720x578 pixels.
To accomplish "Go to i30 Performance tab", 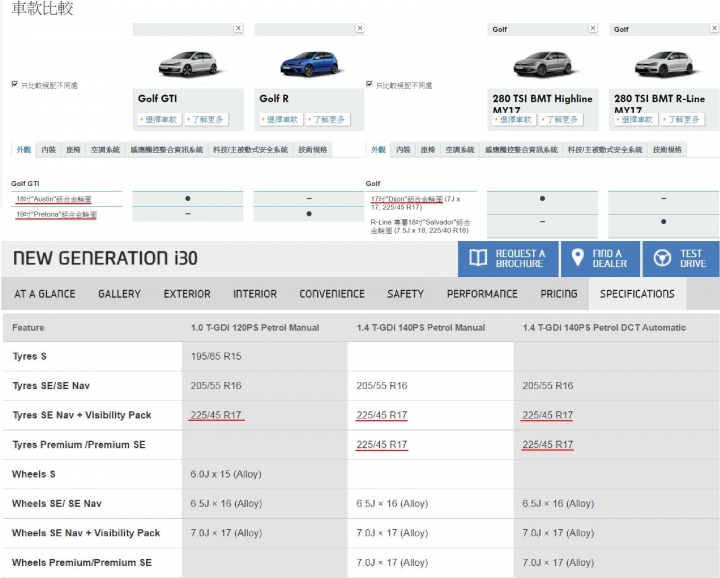I will pos(482,294).
